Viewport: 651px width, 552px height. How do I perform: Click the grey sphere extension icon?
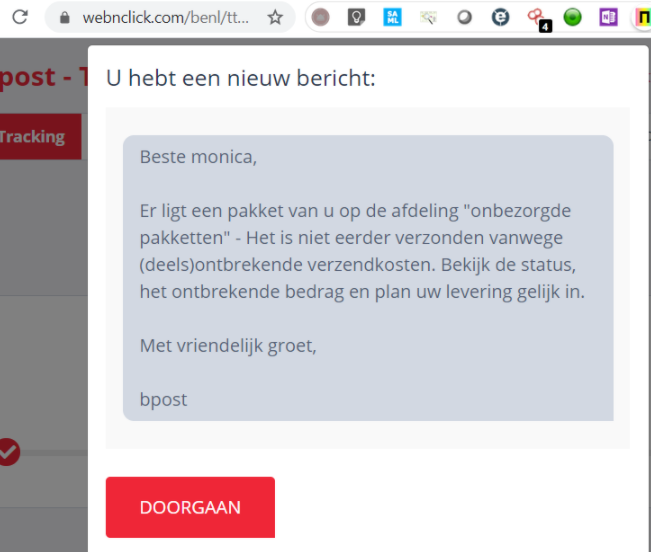[465, 17]
